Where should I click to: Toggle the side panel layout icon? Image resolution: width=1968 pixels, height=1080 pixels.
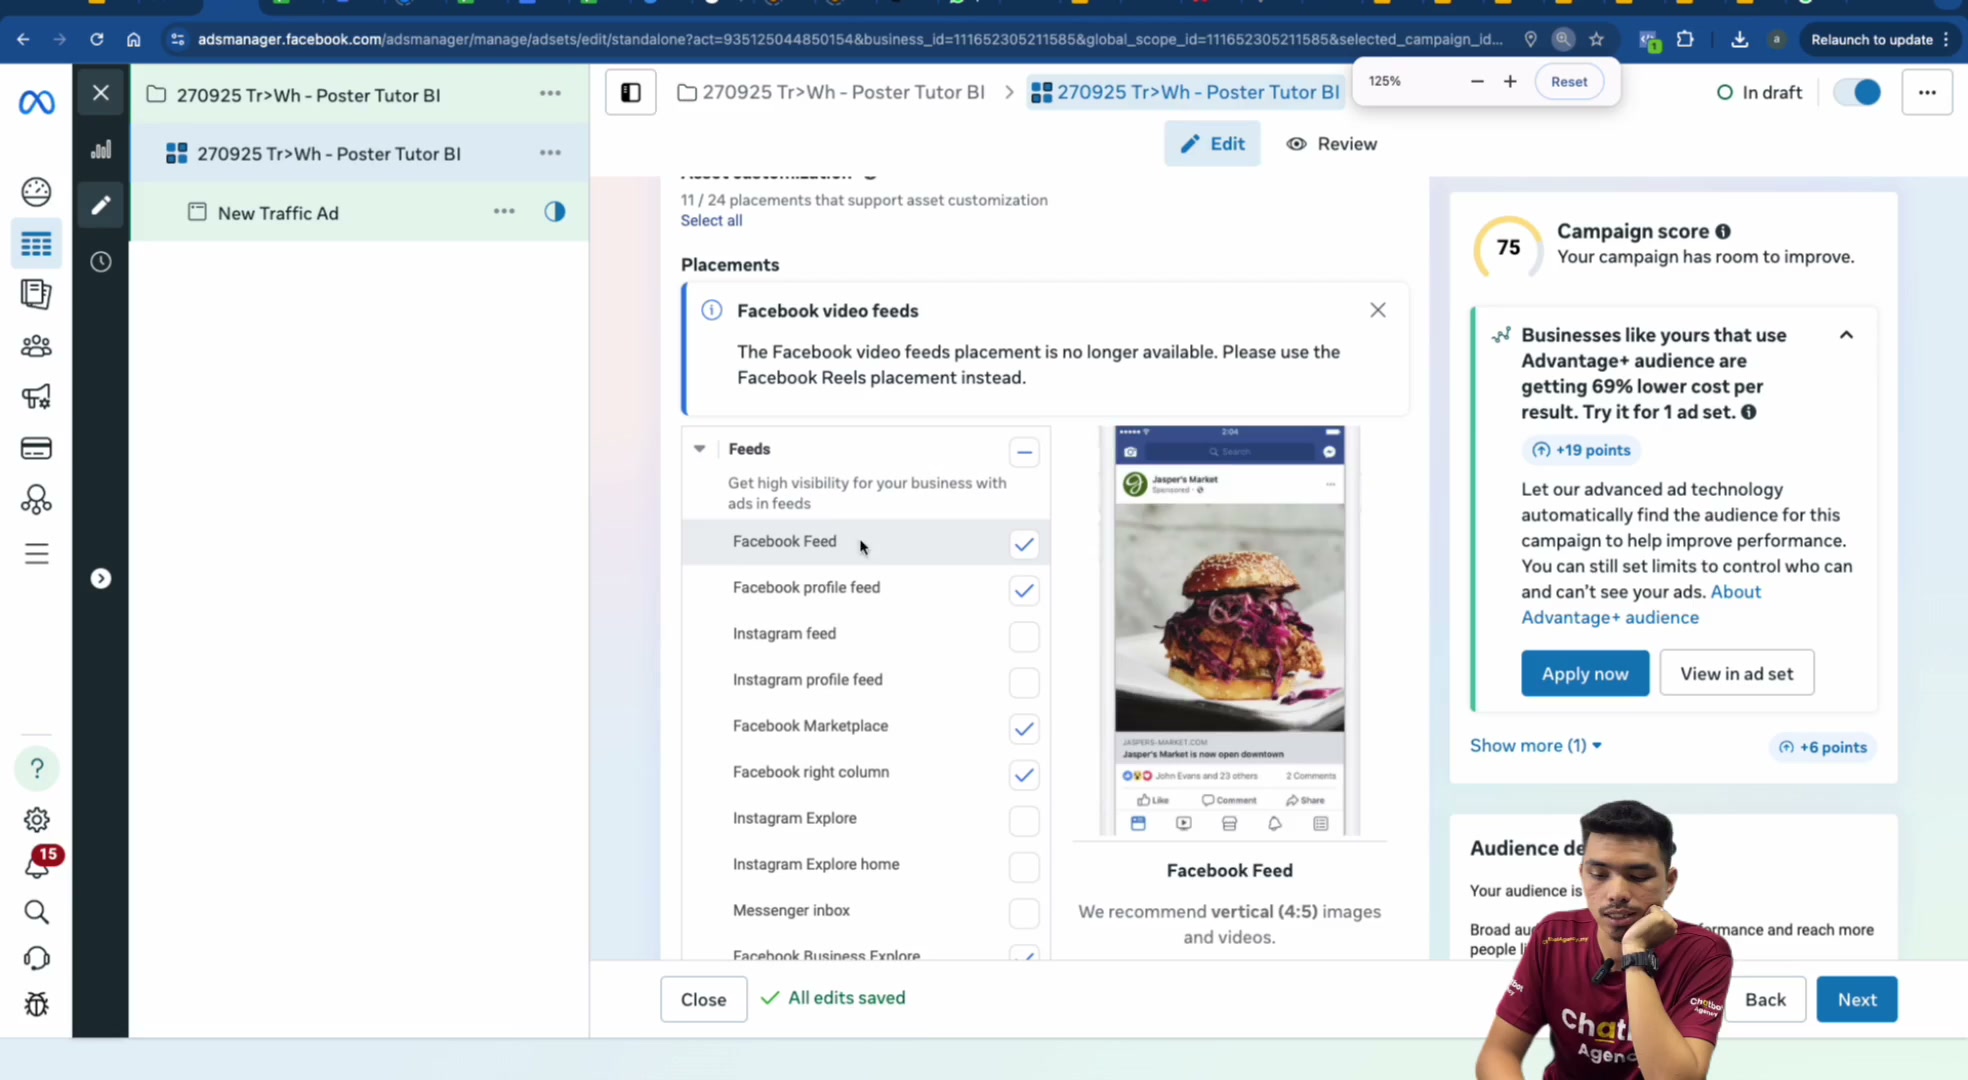point(631,93)
